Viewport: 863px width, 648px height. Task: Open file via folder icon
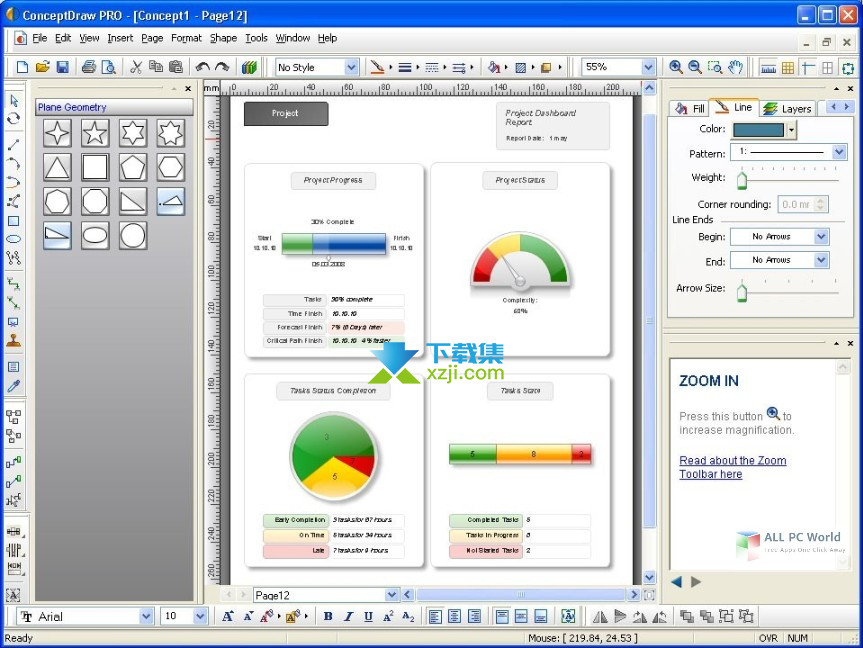pos(42,67)
